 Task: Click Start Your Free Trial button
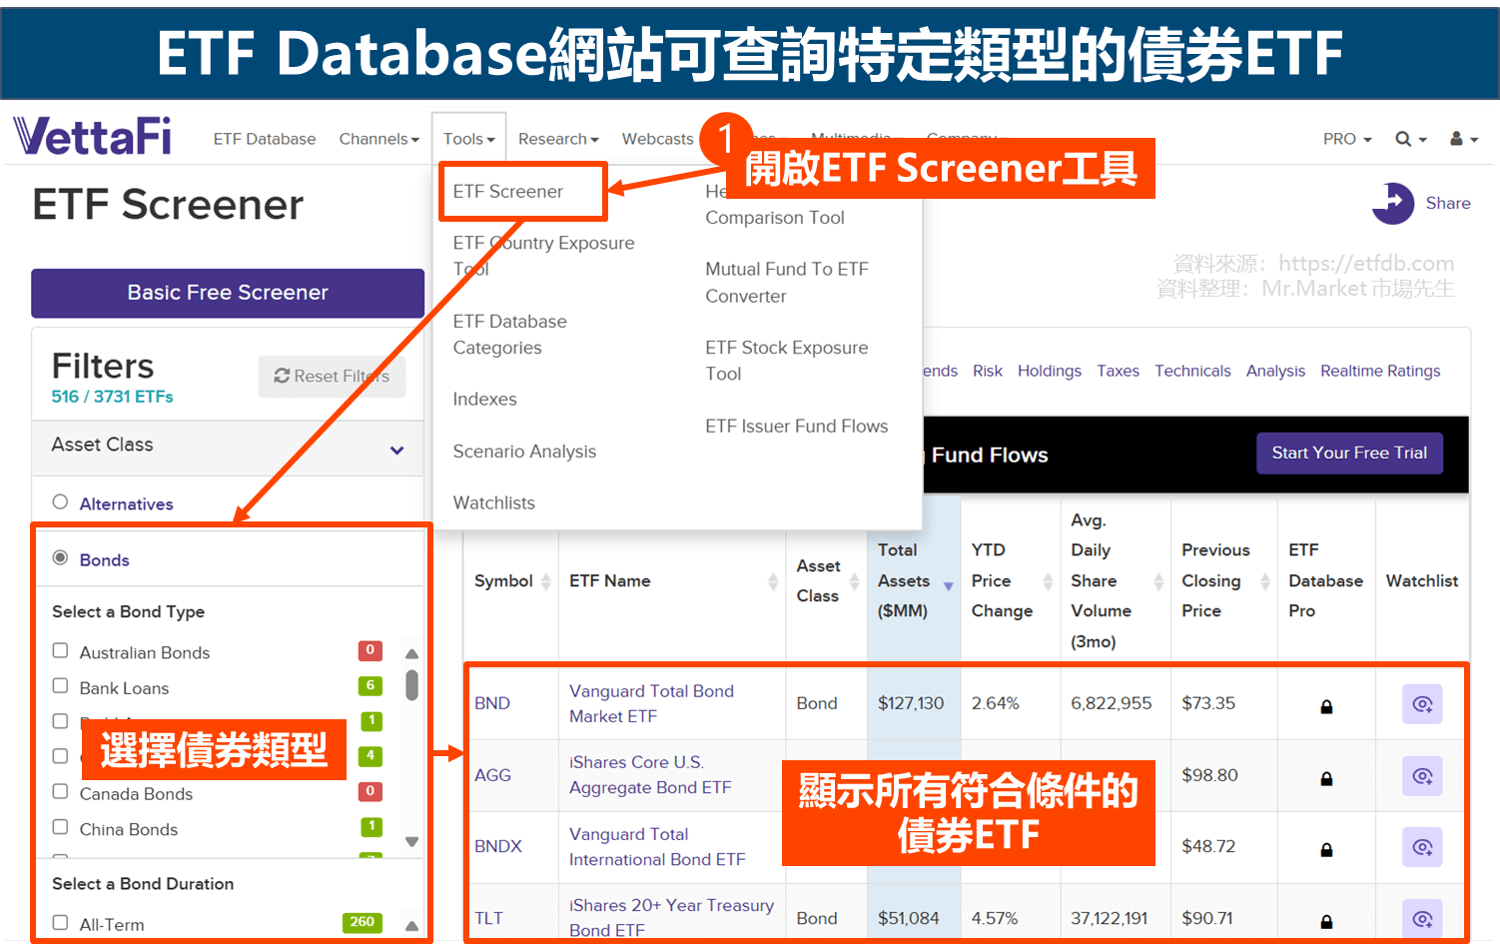1349,453
